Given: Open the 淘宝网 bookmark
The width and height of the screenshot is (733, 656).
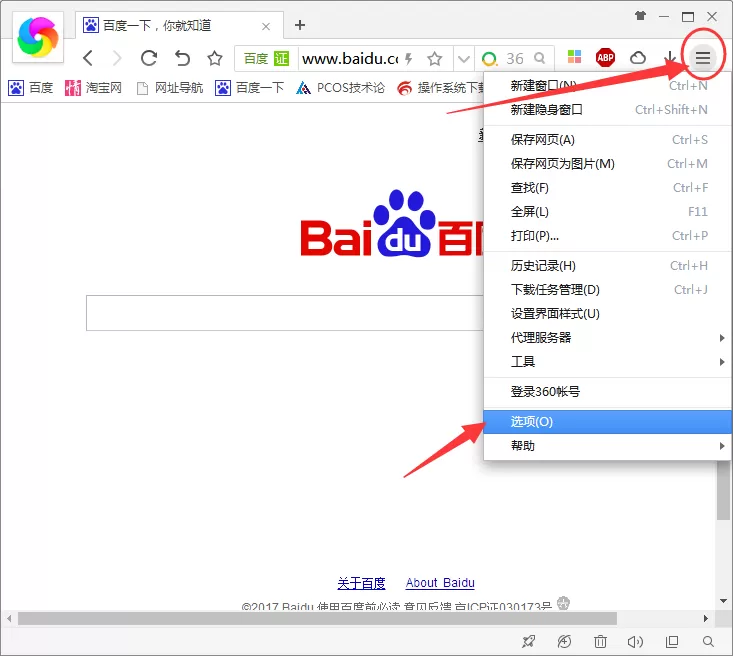Looking at the screenshot, I should (93, 87).
